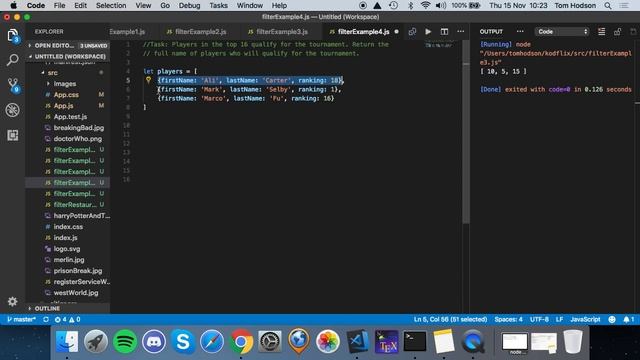Open the Selection menu
This screenshot has height=360, width=640.
coord(111,6)
